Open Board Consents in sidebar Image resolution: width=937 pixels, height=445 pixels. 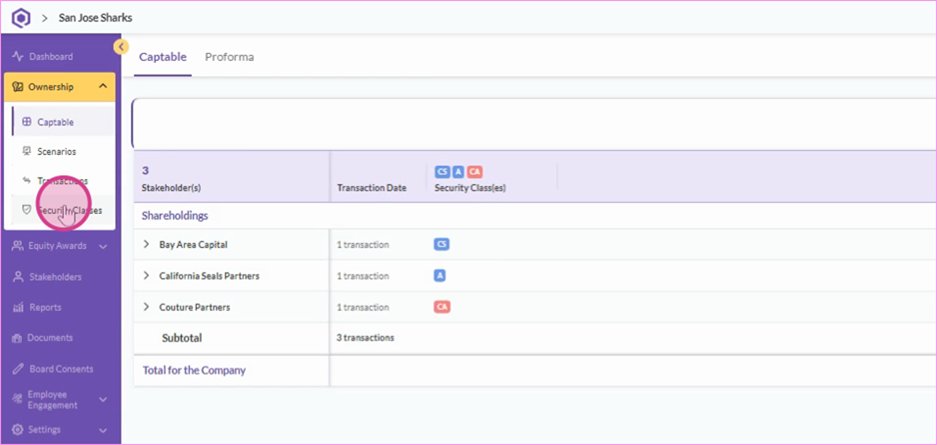point(62,369)
